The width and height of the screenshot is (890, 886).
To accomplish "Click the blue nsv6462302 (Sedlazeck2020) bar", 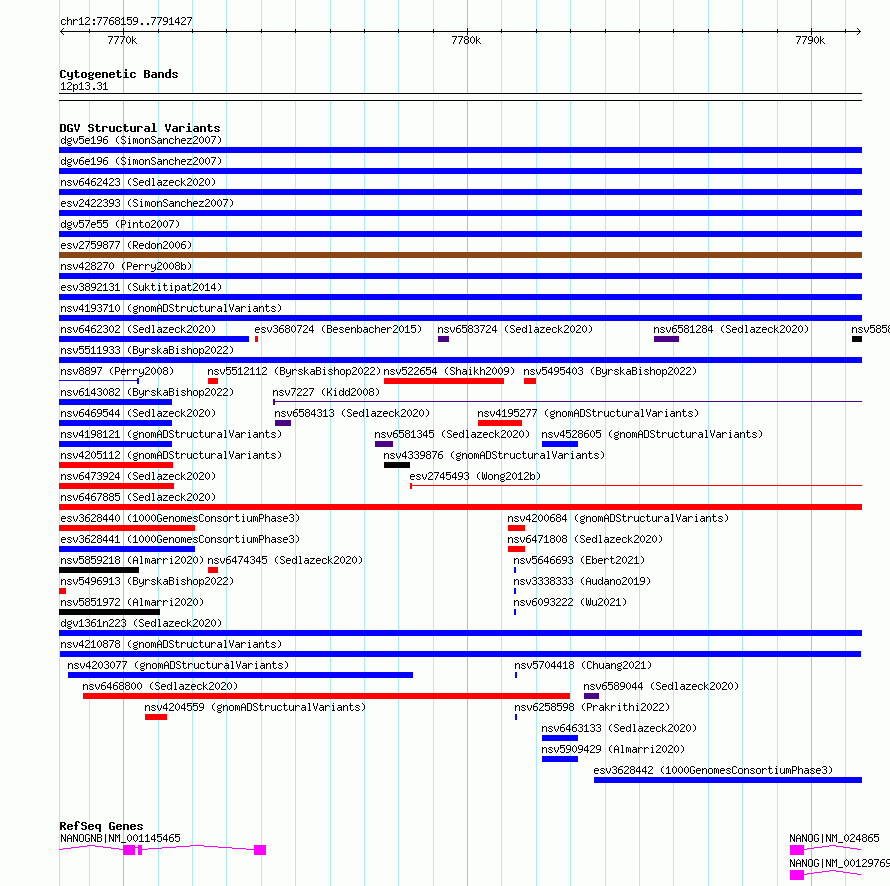I will click(x=154, y=339).
